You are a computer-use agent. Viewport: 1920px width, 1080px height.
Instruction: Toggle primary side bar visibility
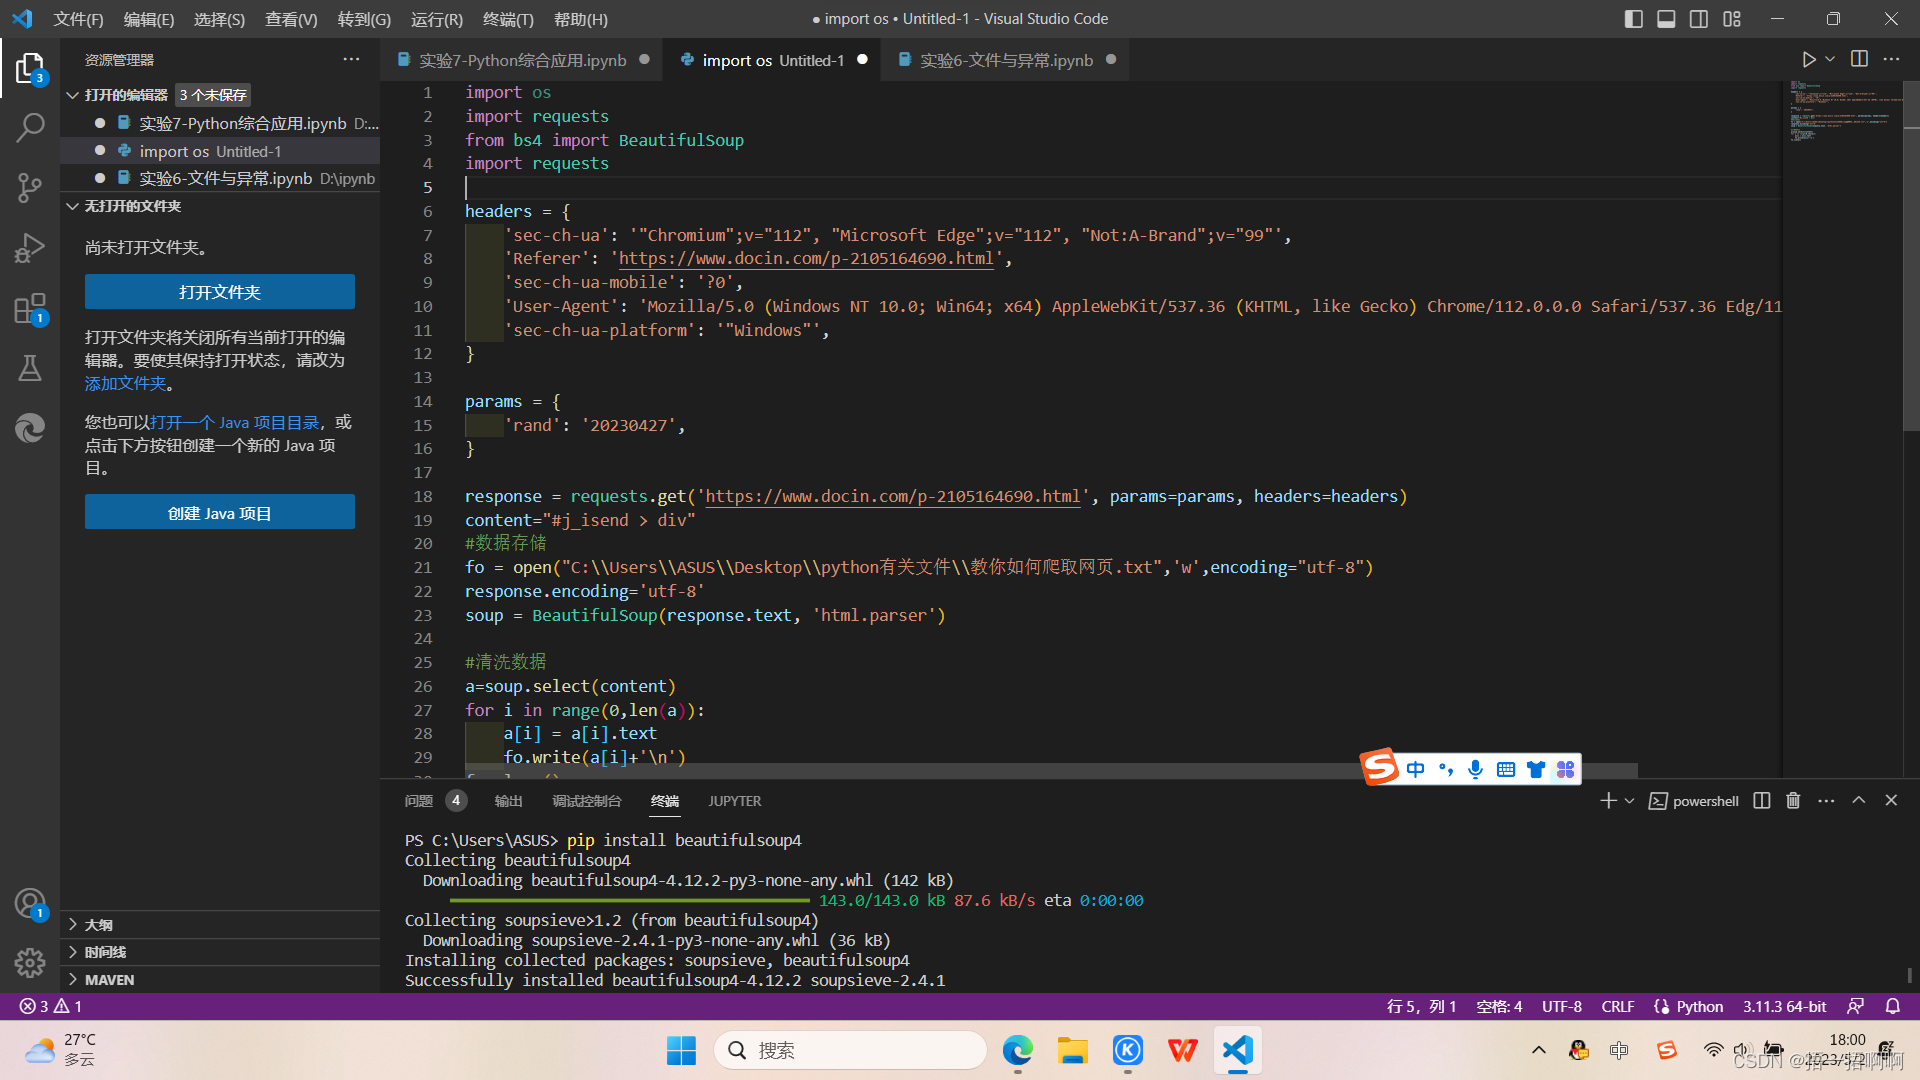tap(1634, 19)
